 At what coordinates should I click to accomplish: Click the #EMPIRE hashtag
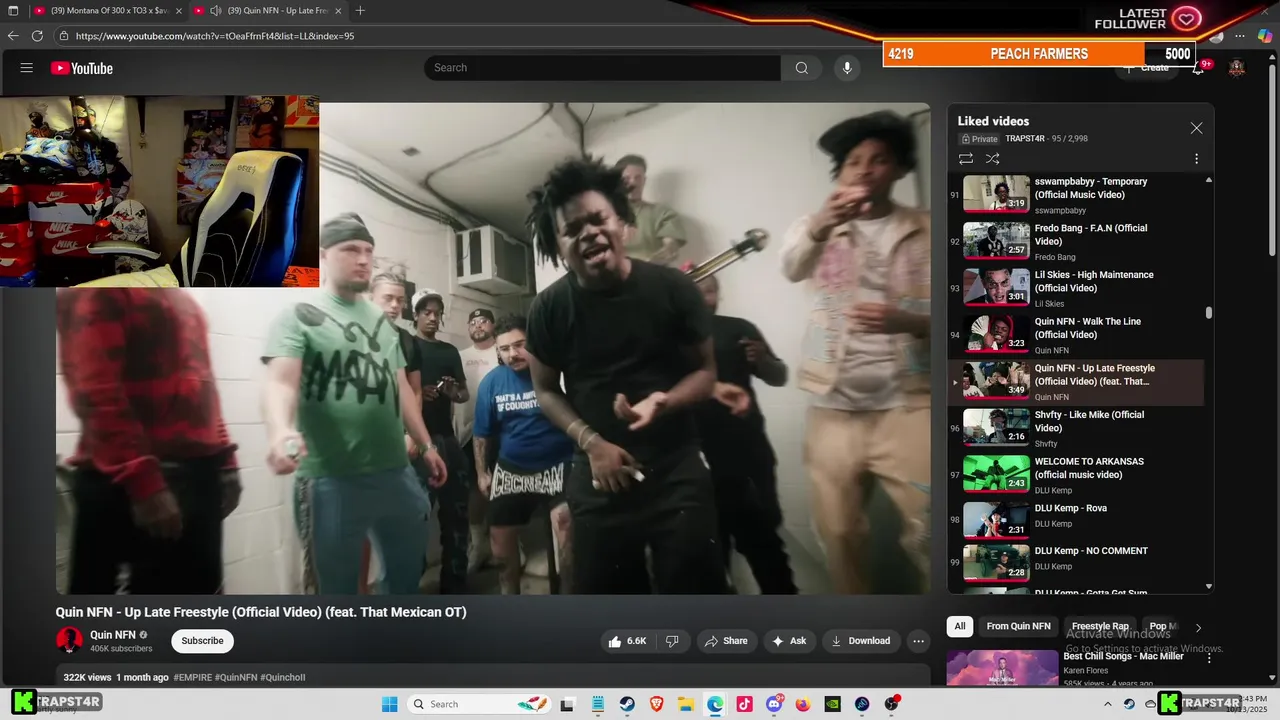[193, 677]
